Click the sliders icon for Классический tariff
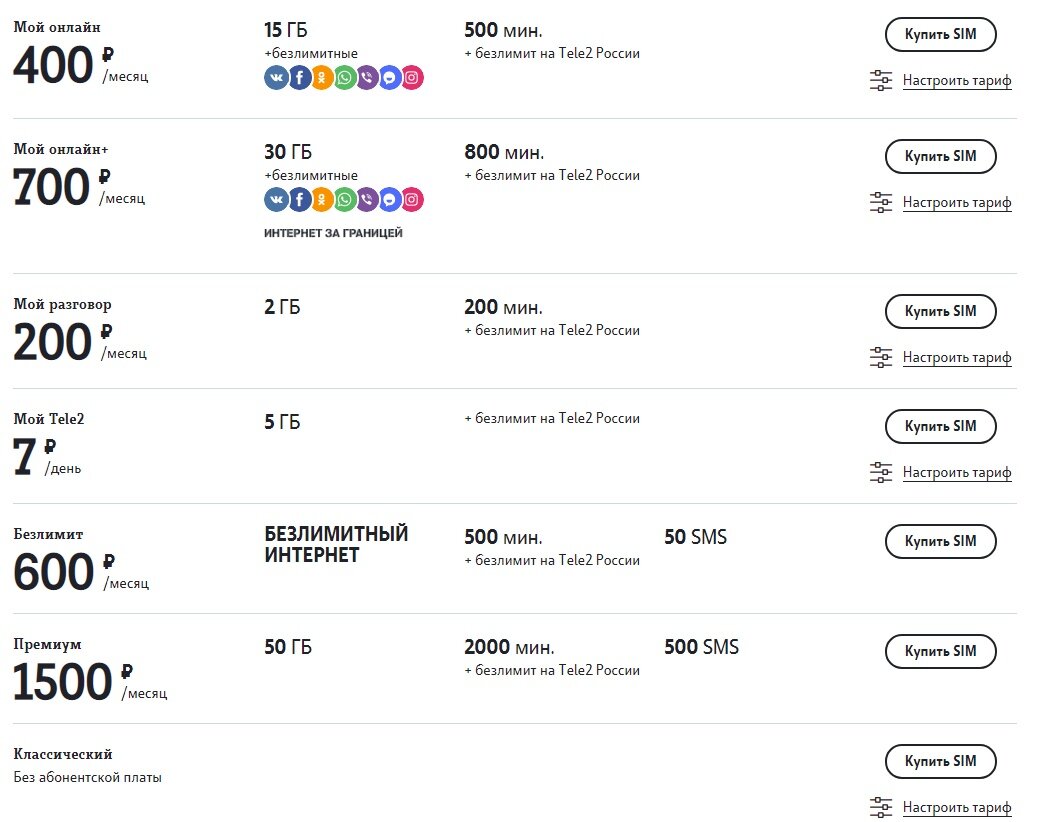 coord(881,807)
